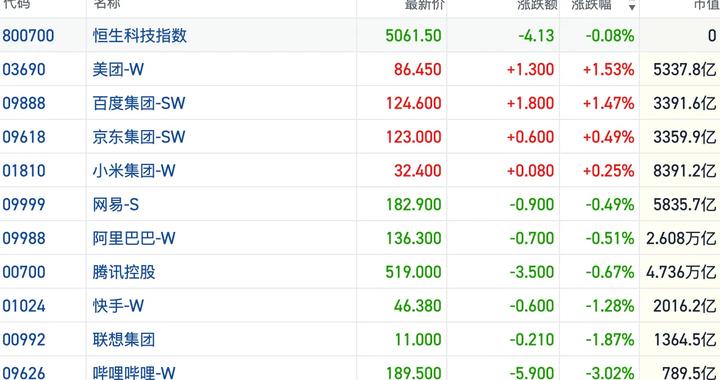Image resolution: width=720 pixels, height=380 pixels.
Task: Select price 32.400
Action: 417,171
